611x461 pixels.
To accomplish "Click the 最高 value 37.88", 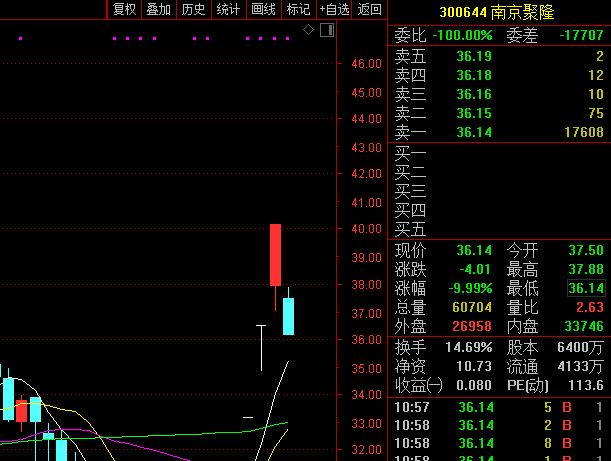I will pos(586,269).
